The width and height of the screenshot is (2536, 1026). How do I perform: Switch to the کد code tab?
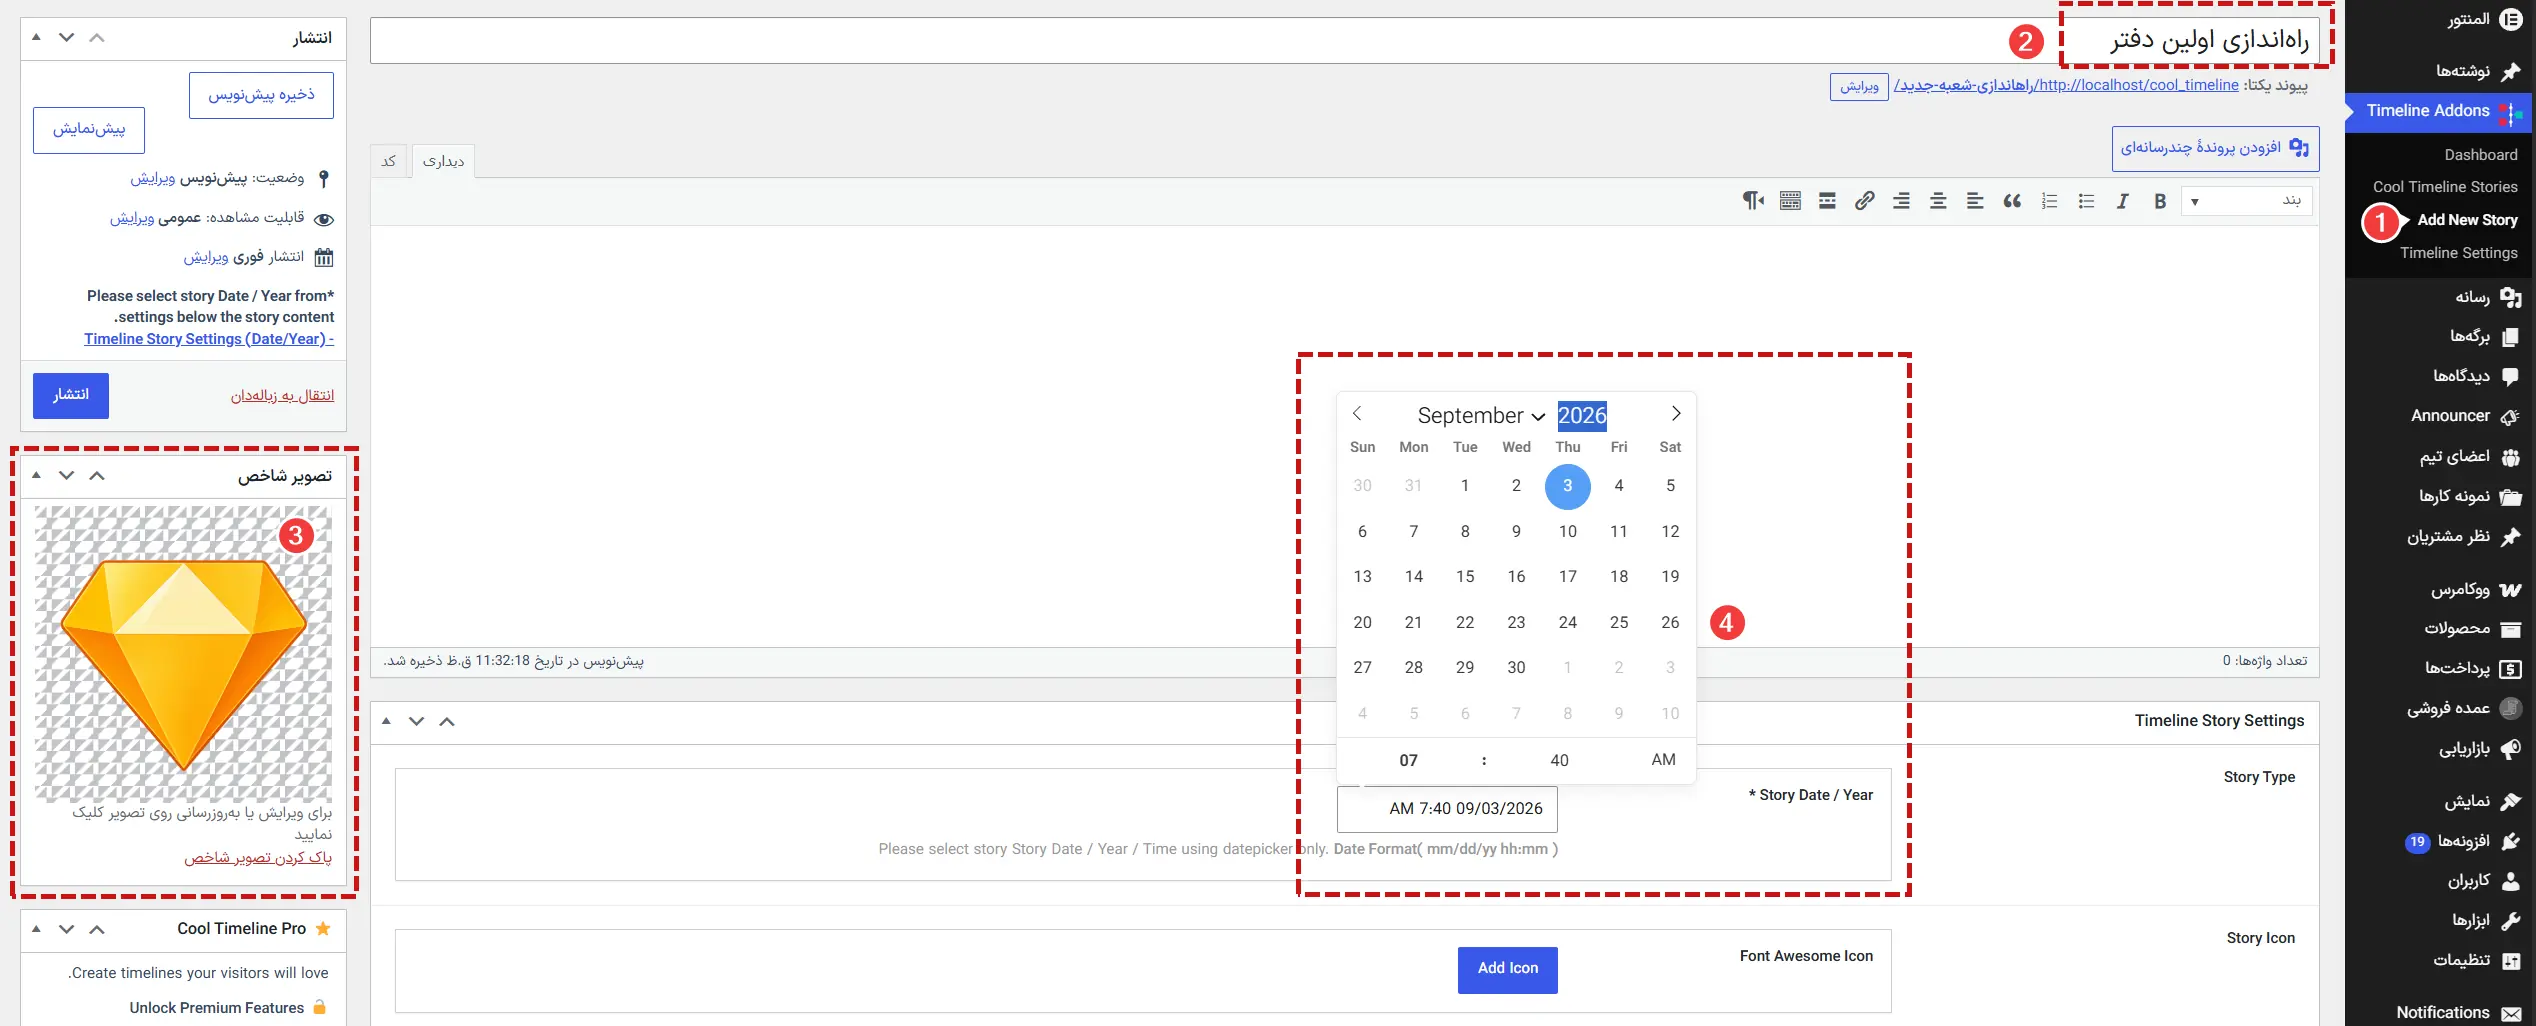pos(389,161)
